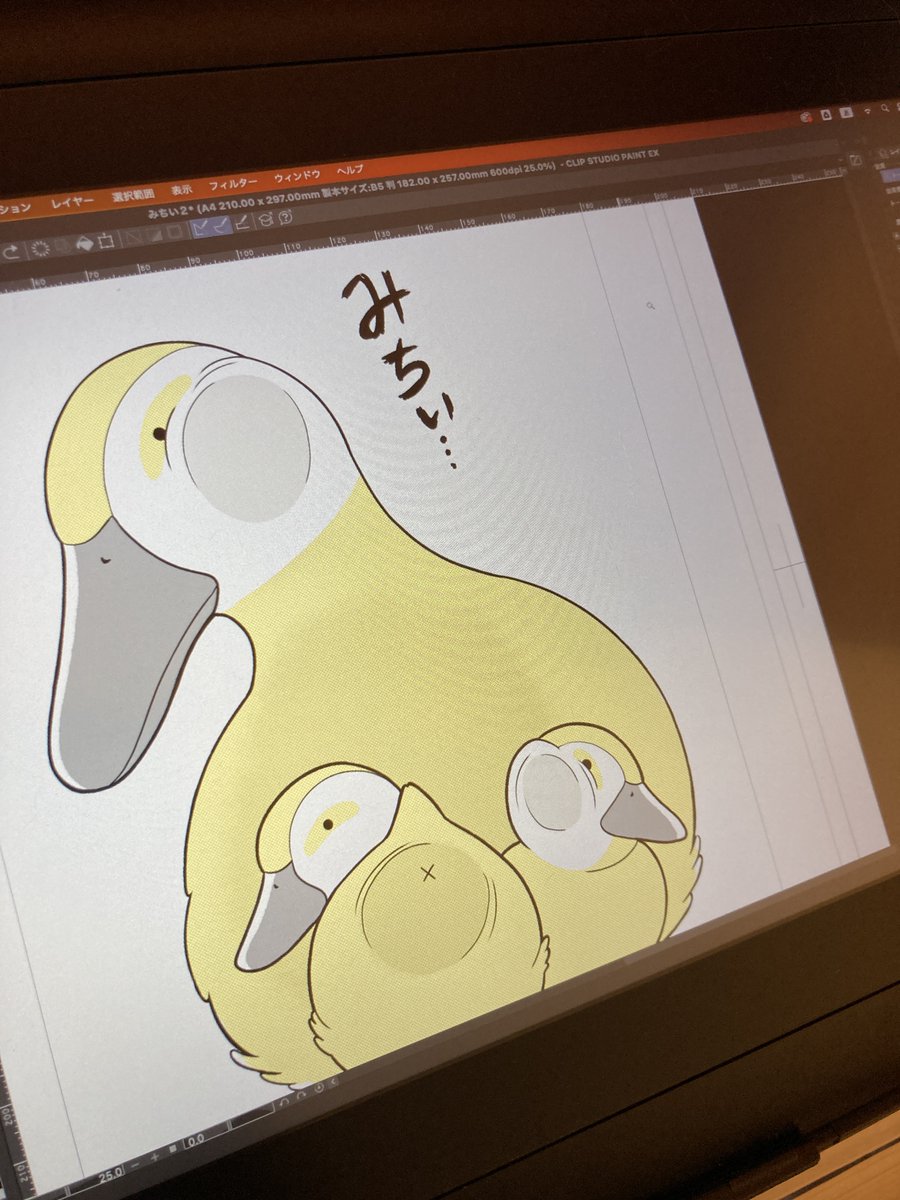Open the フィルター (Filter) menu

tap(233, 185)
